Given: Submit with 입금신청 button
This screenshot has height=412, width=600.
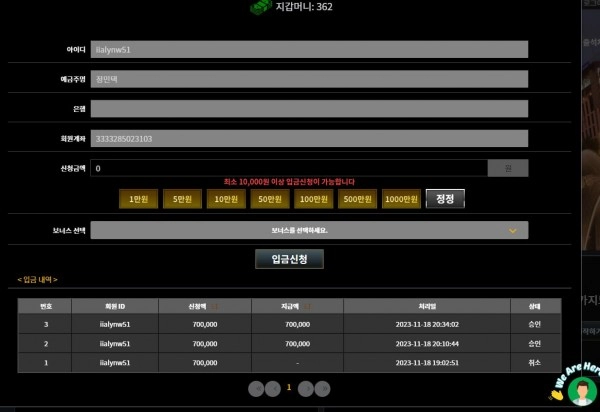Looking at the screenshot, I should pos(289,259).
